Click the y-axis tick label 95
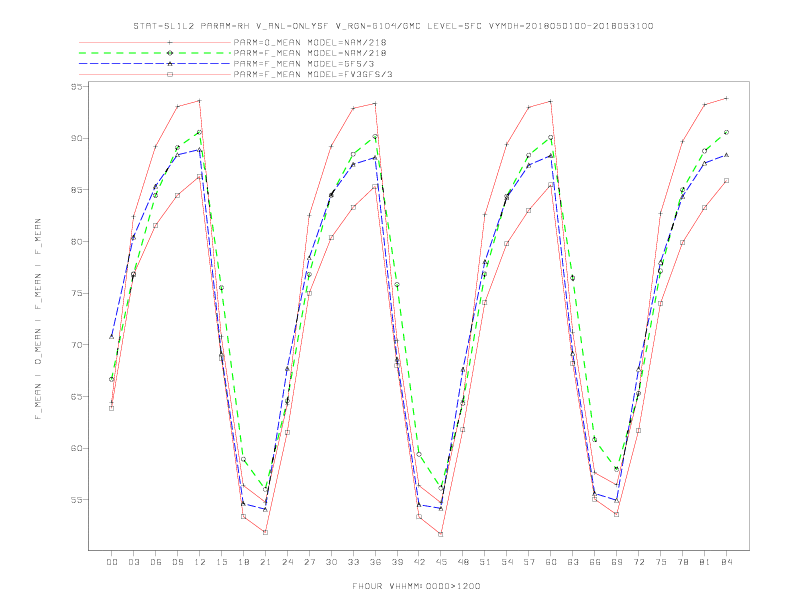Screen dimensions: 792x612 76,87
